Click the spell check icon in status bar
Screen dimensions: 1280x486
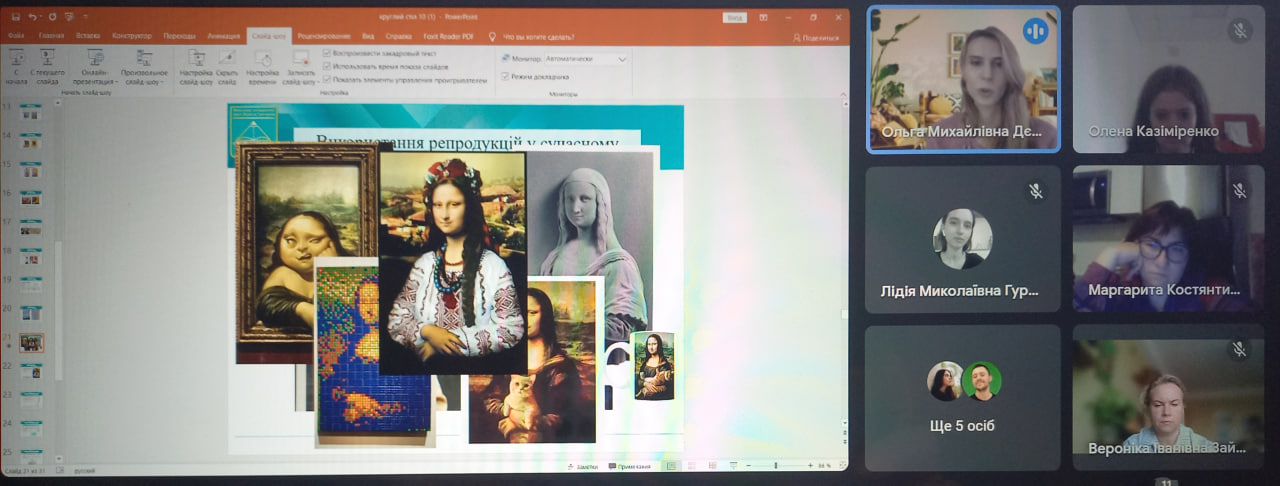pyautogui.click(x=61, y=469)
